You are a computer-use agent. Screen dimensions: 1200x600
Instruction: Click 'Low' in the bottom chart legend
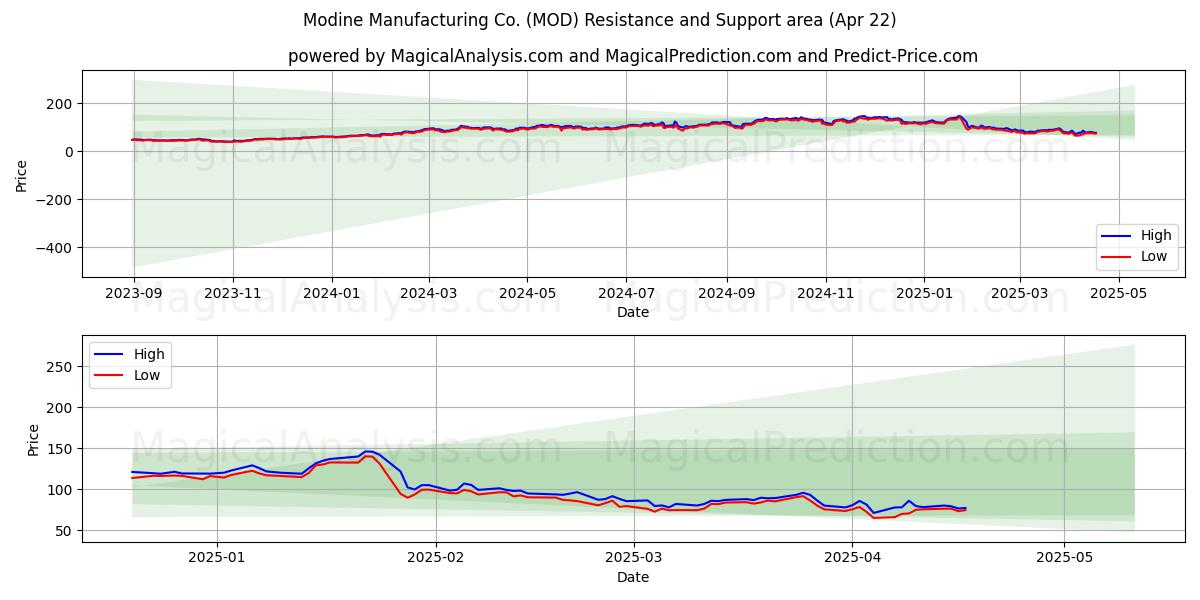(x=148, y=376)
